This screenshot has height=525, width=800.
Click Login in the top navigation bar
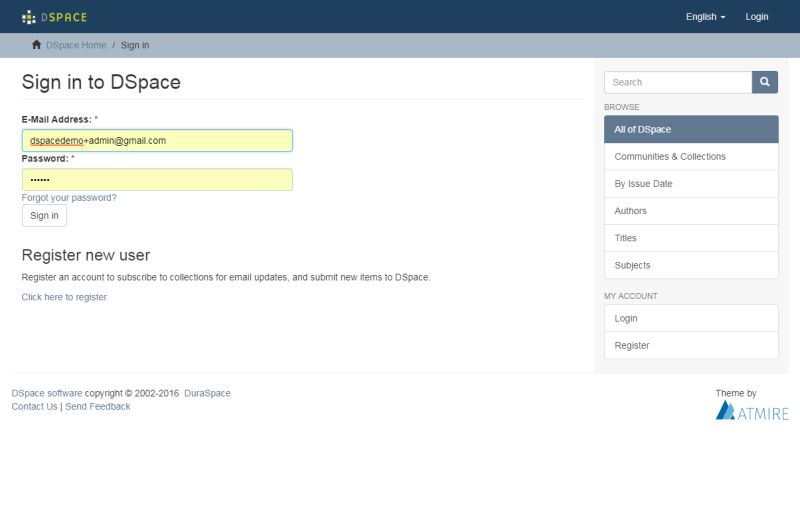click(x=757, y=17)
